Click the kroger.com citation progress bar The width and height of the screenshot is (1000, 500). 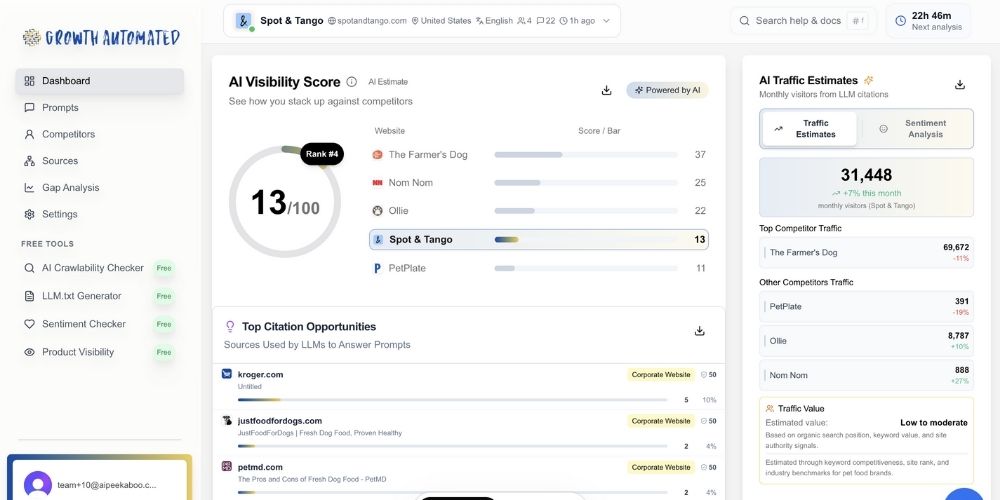(452, 400)
